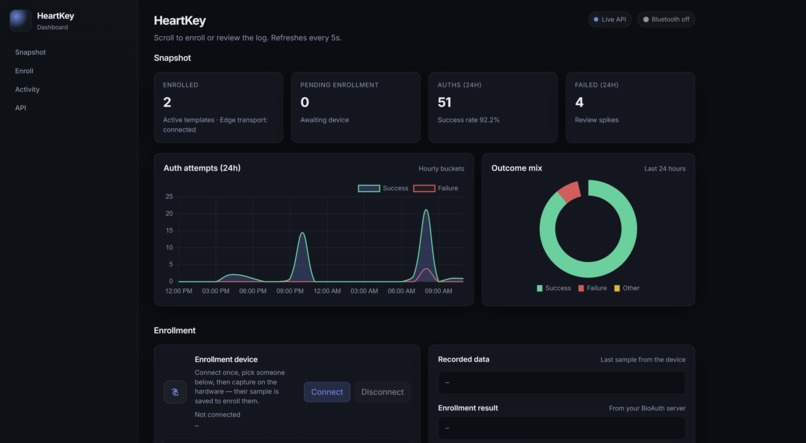Image resolution: width=806 pixels, height=443 pixels.
Task: Click the 'Auth attempts (24h)' chart title
Action: click(x=202, y=168)
